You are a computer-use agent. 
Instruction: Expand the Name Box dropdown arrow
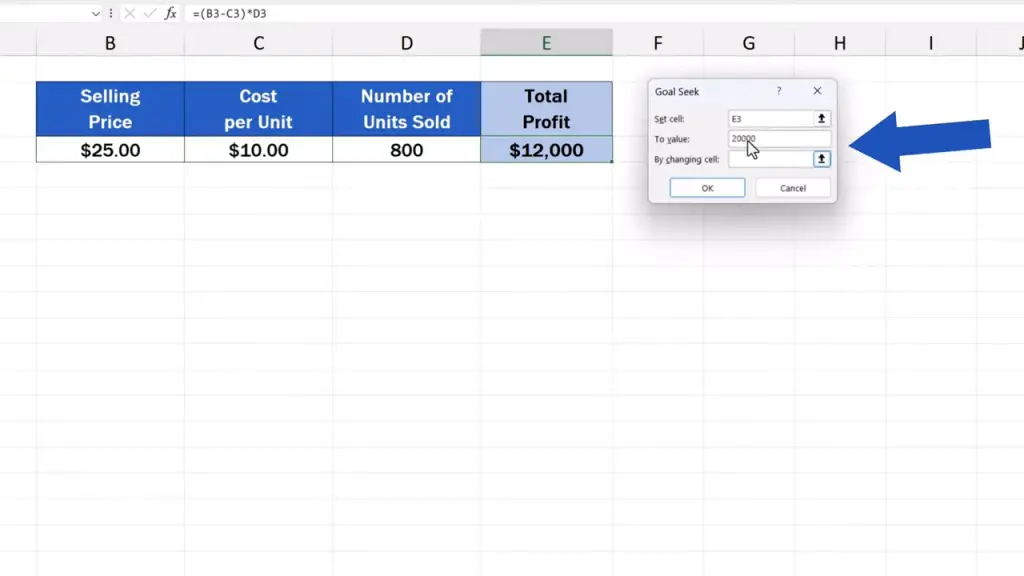click(x=95, y=13)
